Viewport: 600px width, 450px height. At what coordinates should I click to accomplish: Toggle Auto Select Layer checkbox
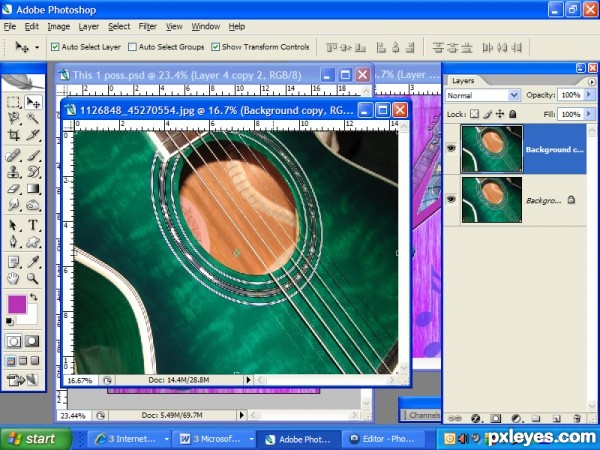(x=55, y=47)
